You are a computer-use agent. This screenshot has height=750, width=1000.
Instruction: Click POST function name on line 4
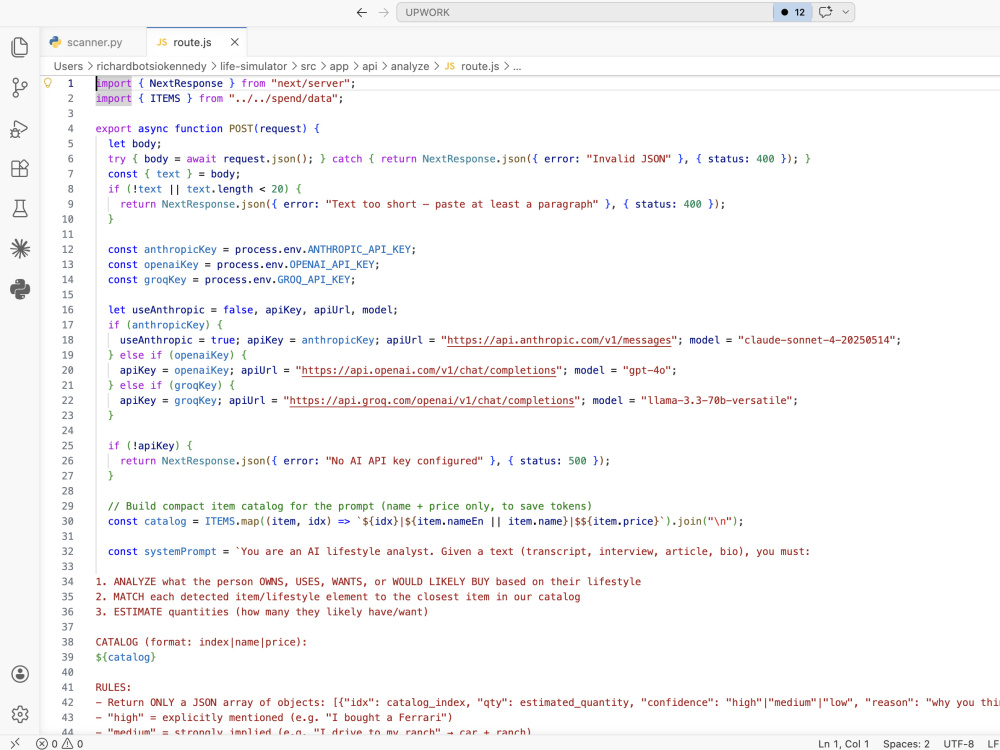pyautogui.click(x=241, y=129)
